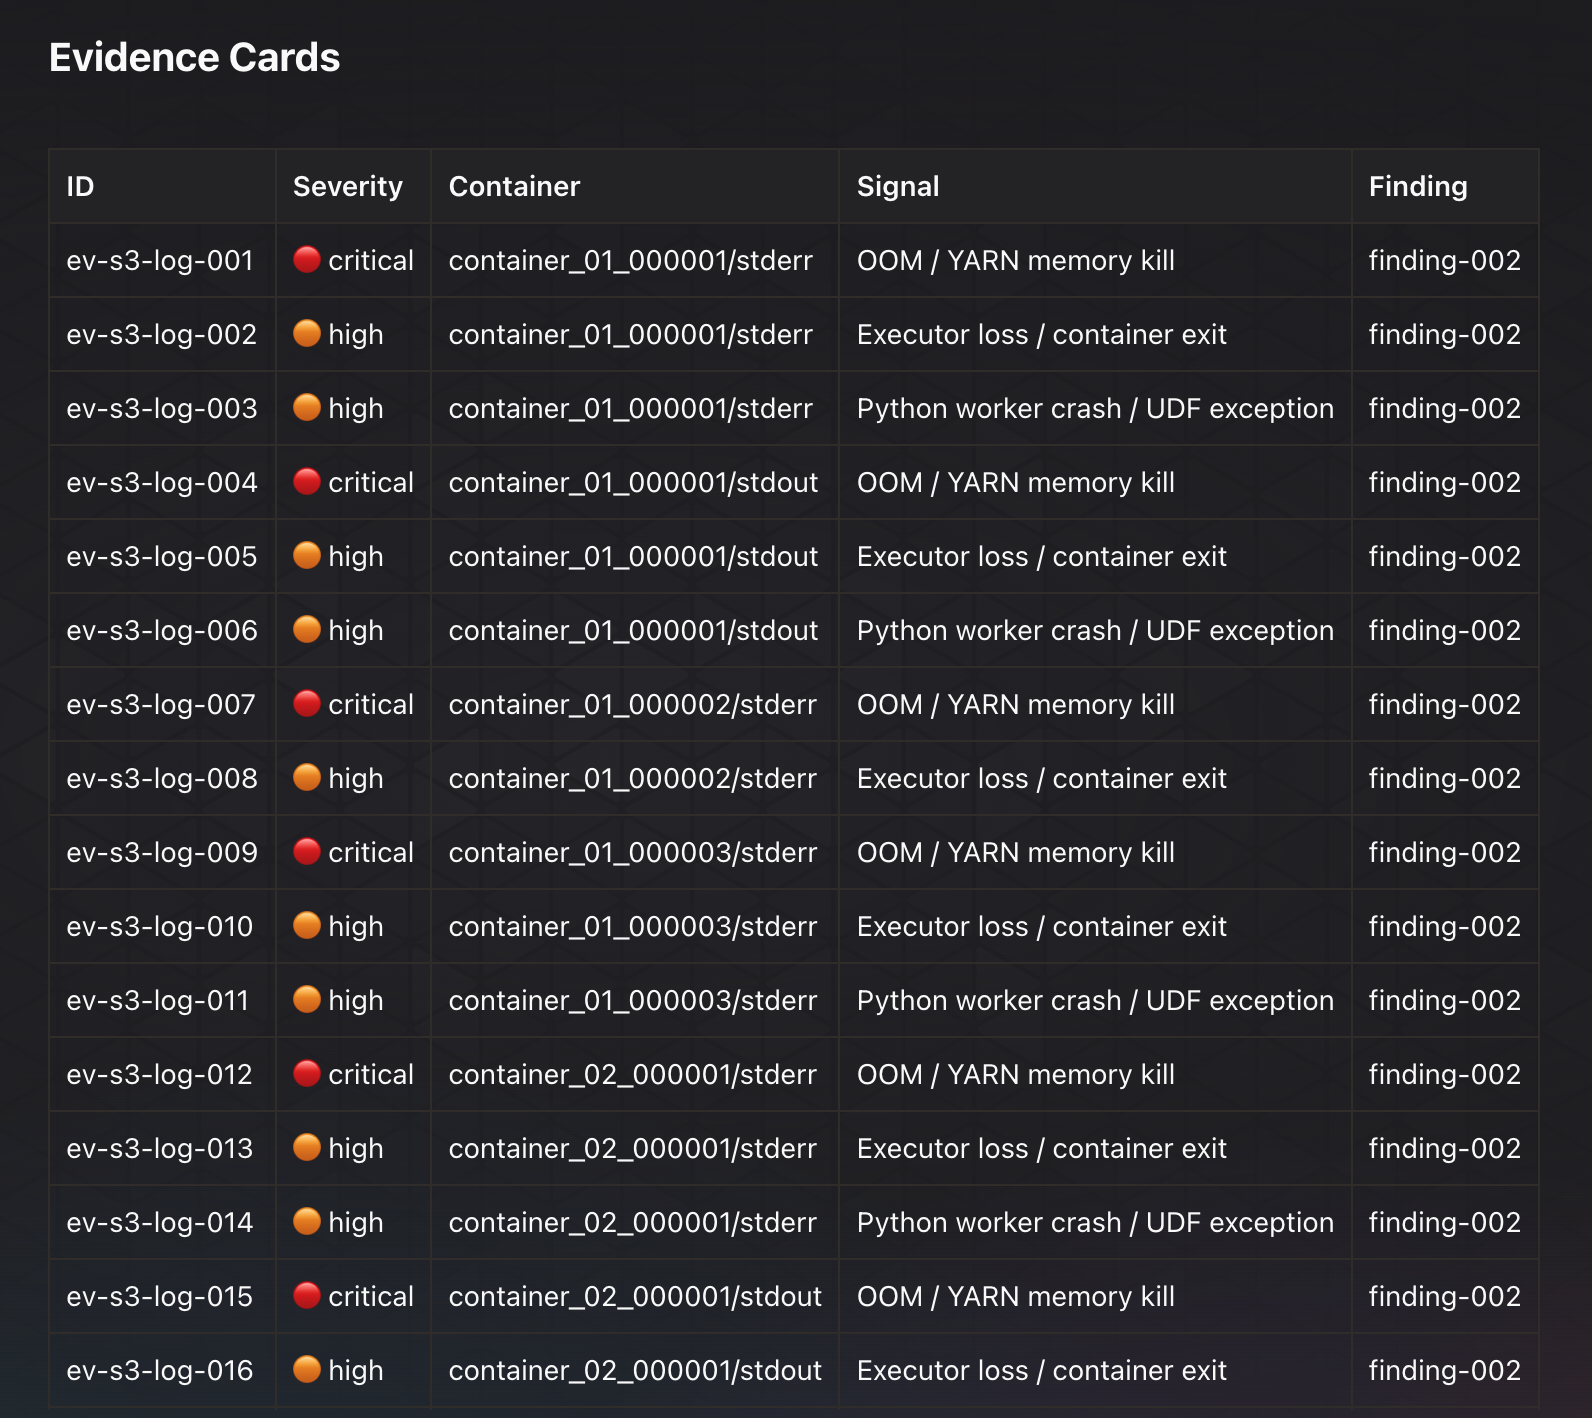This screenshot has width=1592, height=1418.
Task: Select the ev-s3-log-001 ID cell
Action: (x=160, y=260)
